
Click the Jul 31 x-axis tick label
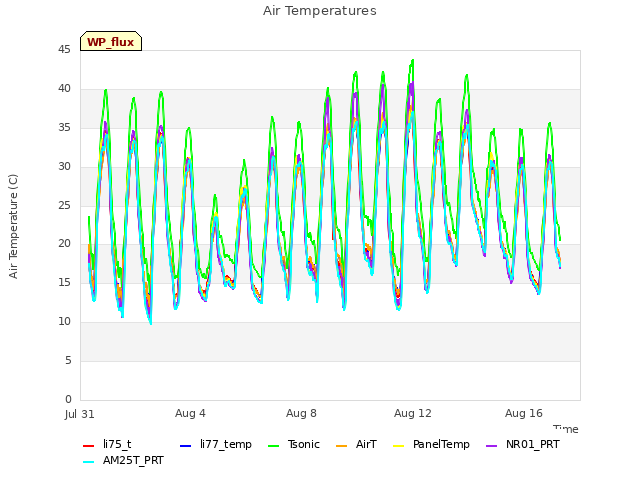pos(80,414)
